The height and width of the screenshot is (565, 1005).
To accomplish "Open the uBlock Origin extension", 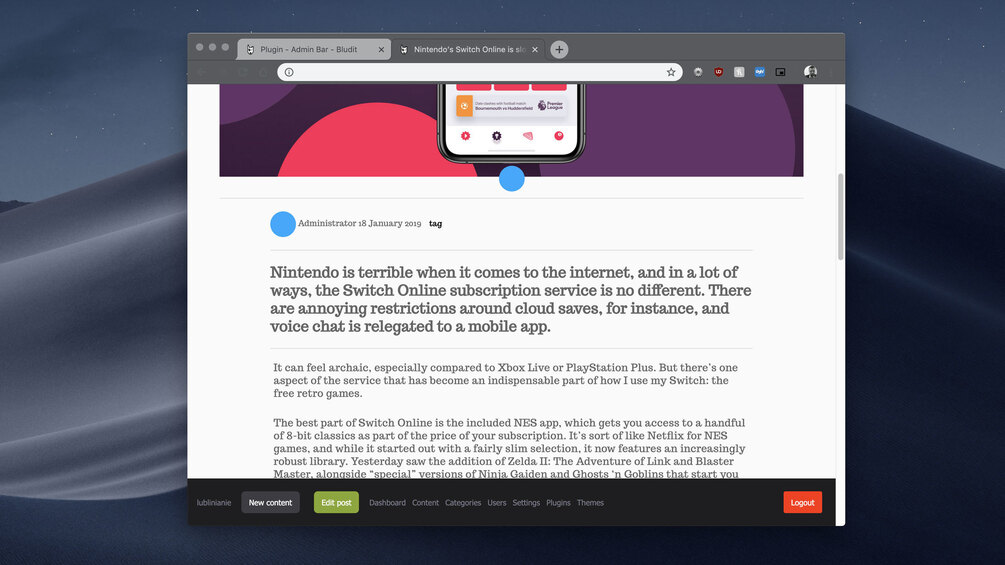I will pyautogui.click(x=718, y=72).
